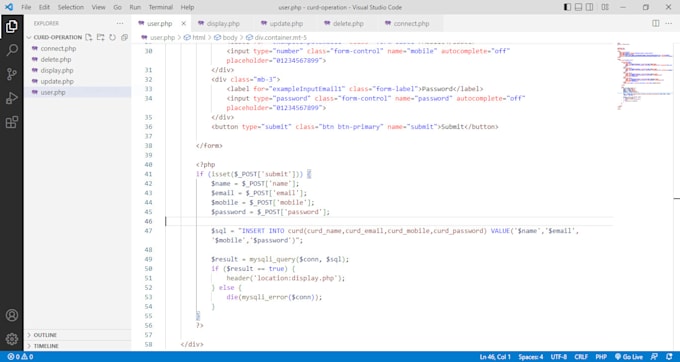This screenshot has height=362, width=680.
Task: Open explorer Views and More Actions menu
Action: (120, 23)
